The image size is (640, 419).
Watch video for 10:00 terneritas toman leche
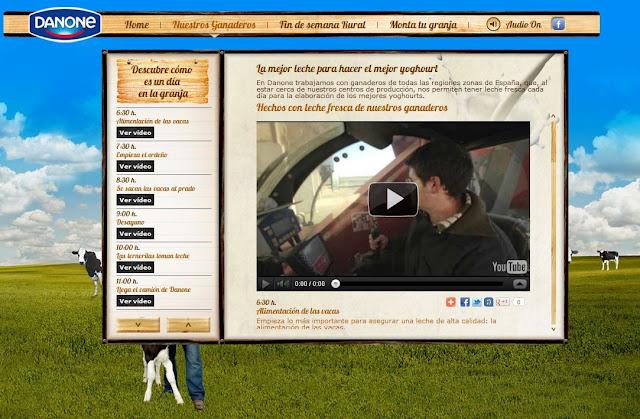pyautogui.click(x=135, y=267)
